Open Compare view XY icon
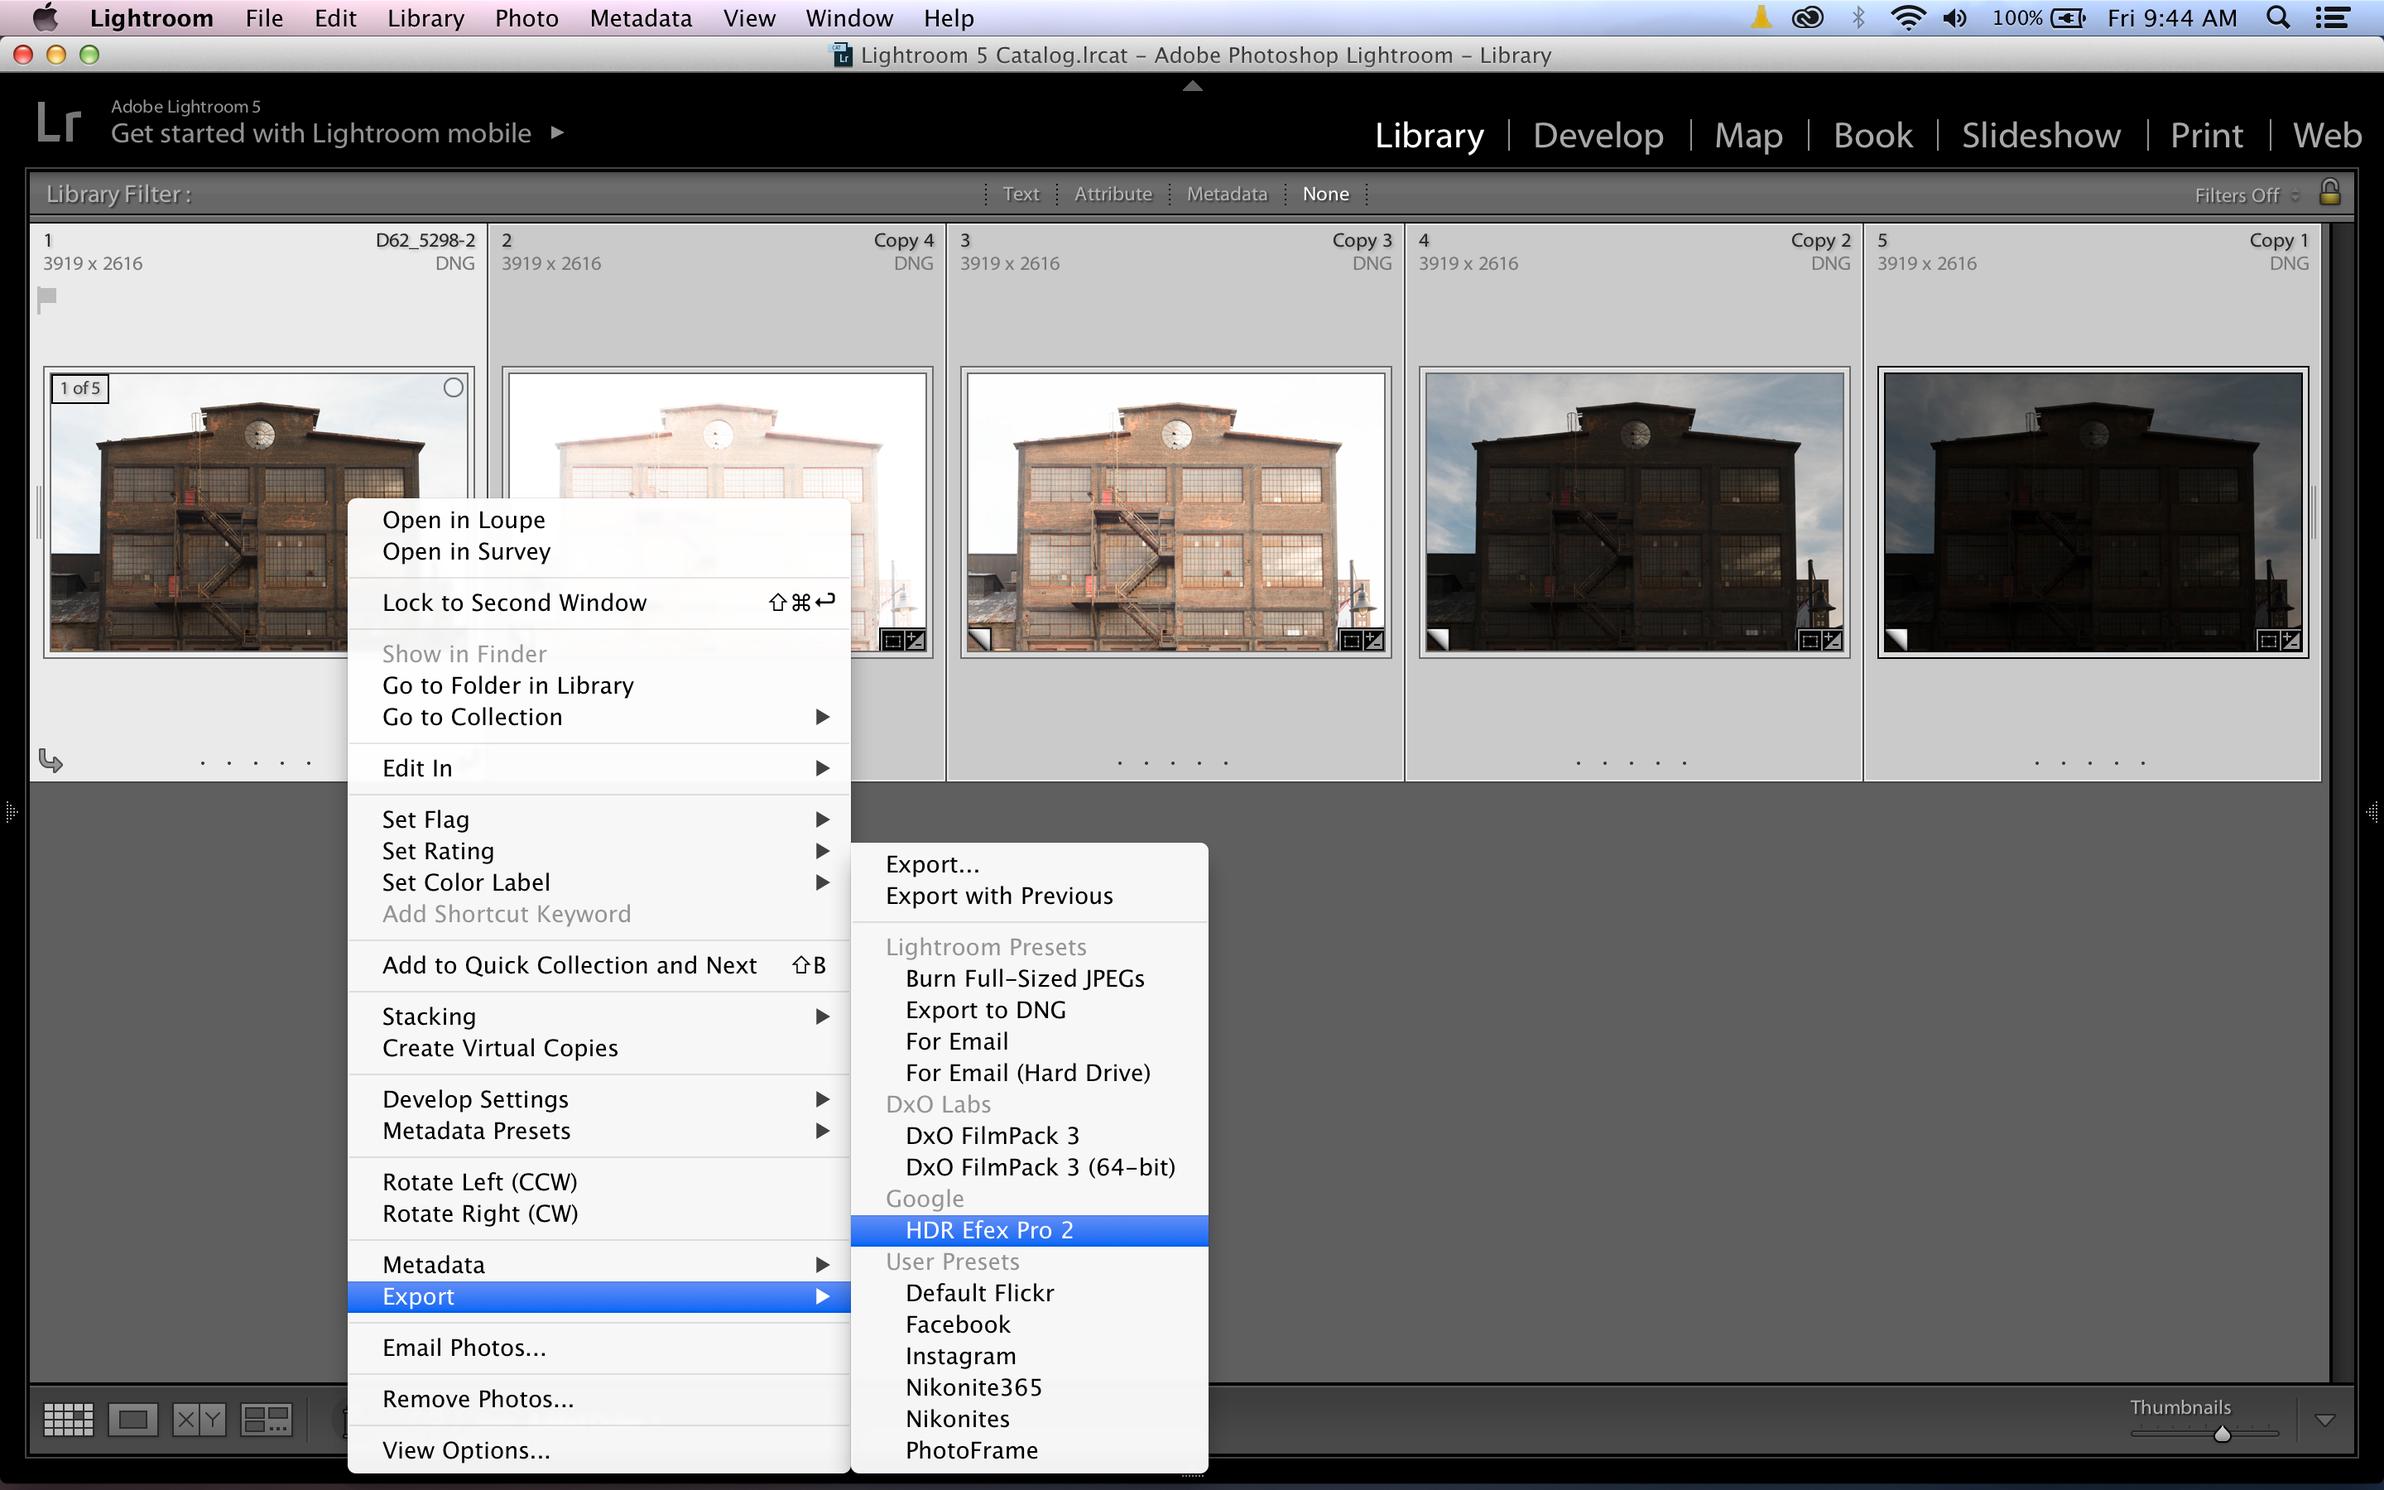Image resolution: width=2384 pixels, height=1490 pixels. click(199, 1419)
